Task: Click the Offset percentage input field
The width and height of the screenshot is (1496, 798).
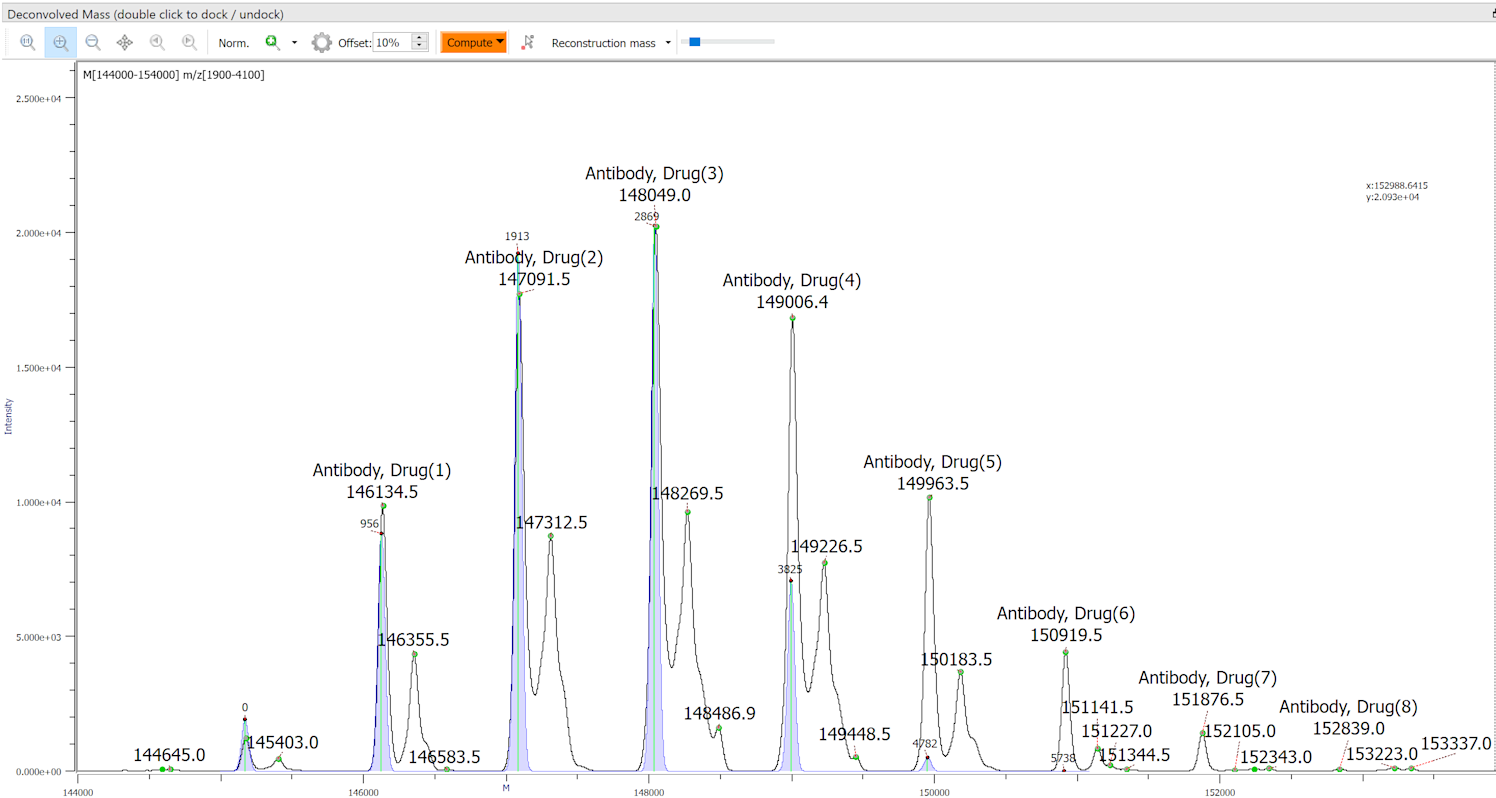Action: [391, 43]
